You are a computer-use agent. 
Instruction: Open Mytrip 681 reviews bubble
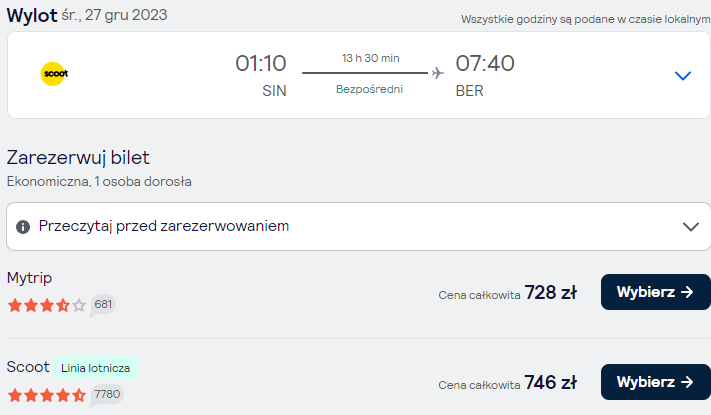[102, 304]
